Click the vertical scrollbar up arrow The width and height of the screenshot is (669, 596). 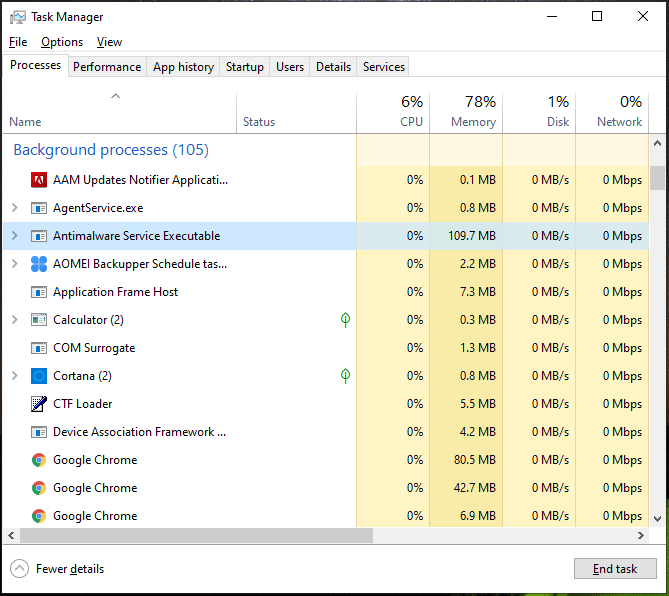point(657,144)
